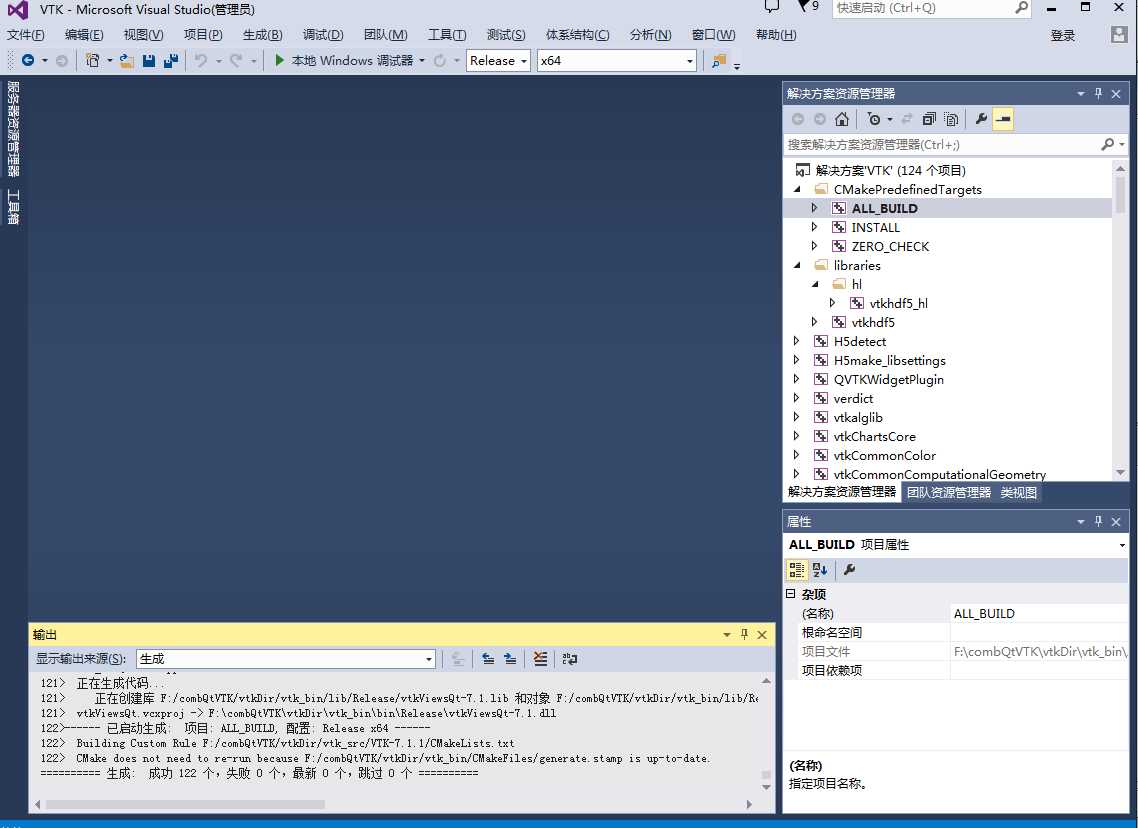Click the account avatar icon near 登录
1138x828 pixels.
[x=1119, y=35]
